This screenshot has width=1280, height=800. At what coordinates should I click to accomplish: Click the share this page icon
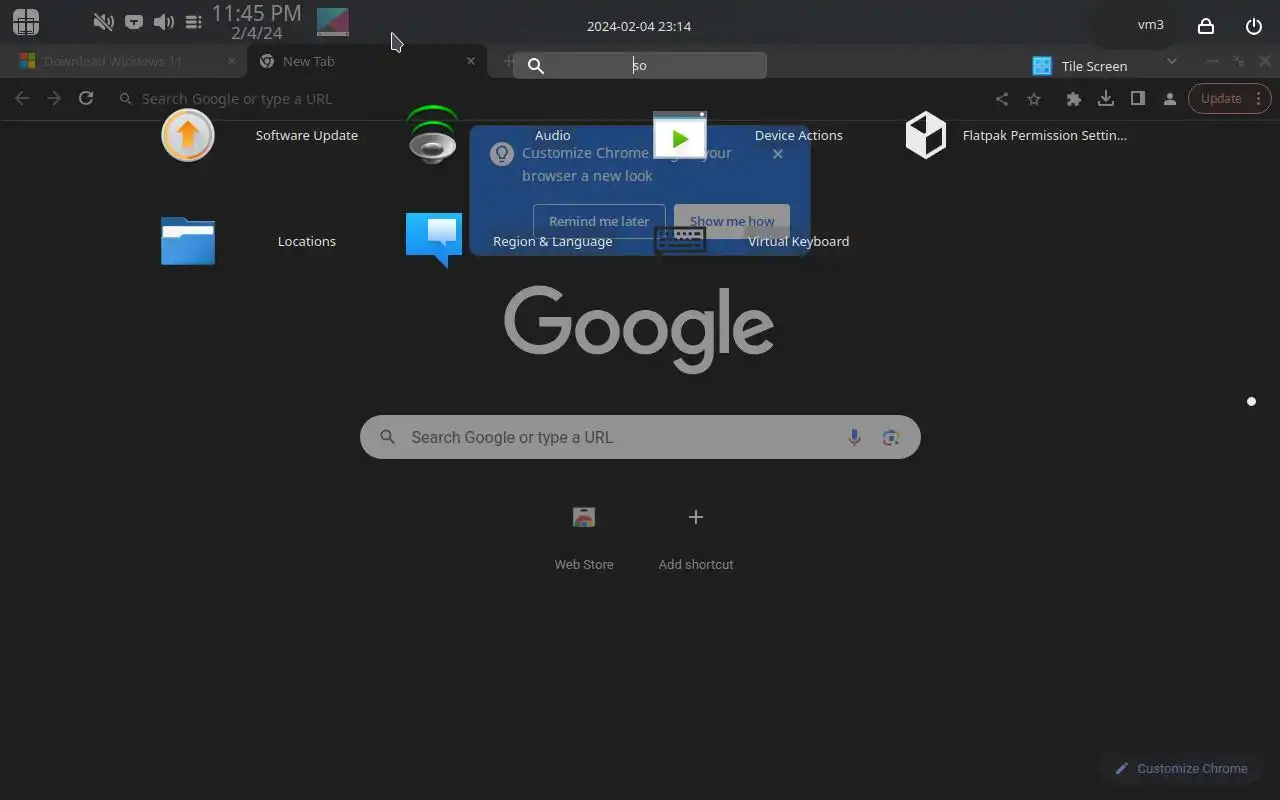[x=1002, y=98]
